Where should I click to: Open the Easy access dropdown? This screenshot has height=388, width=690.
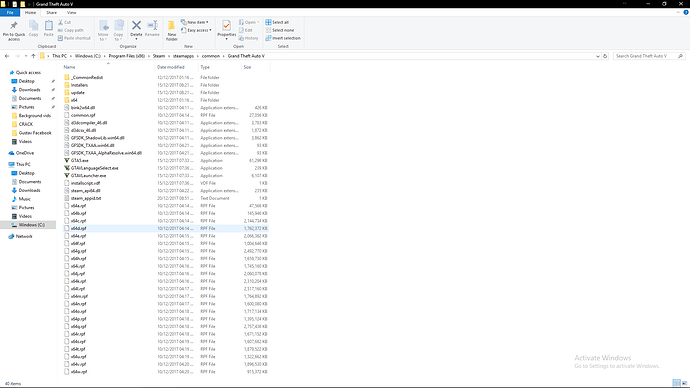(196, 30)
